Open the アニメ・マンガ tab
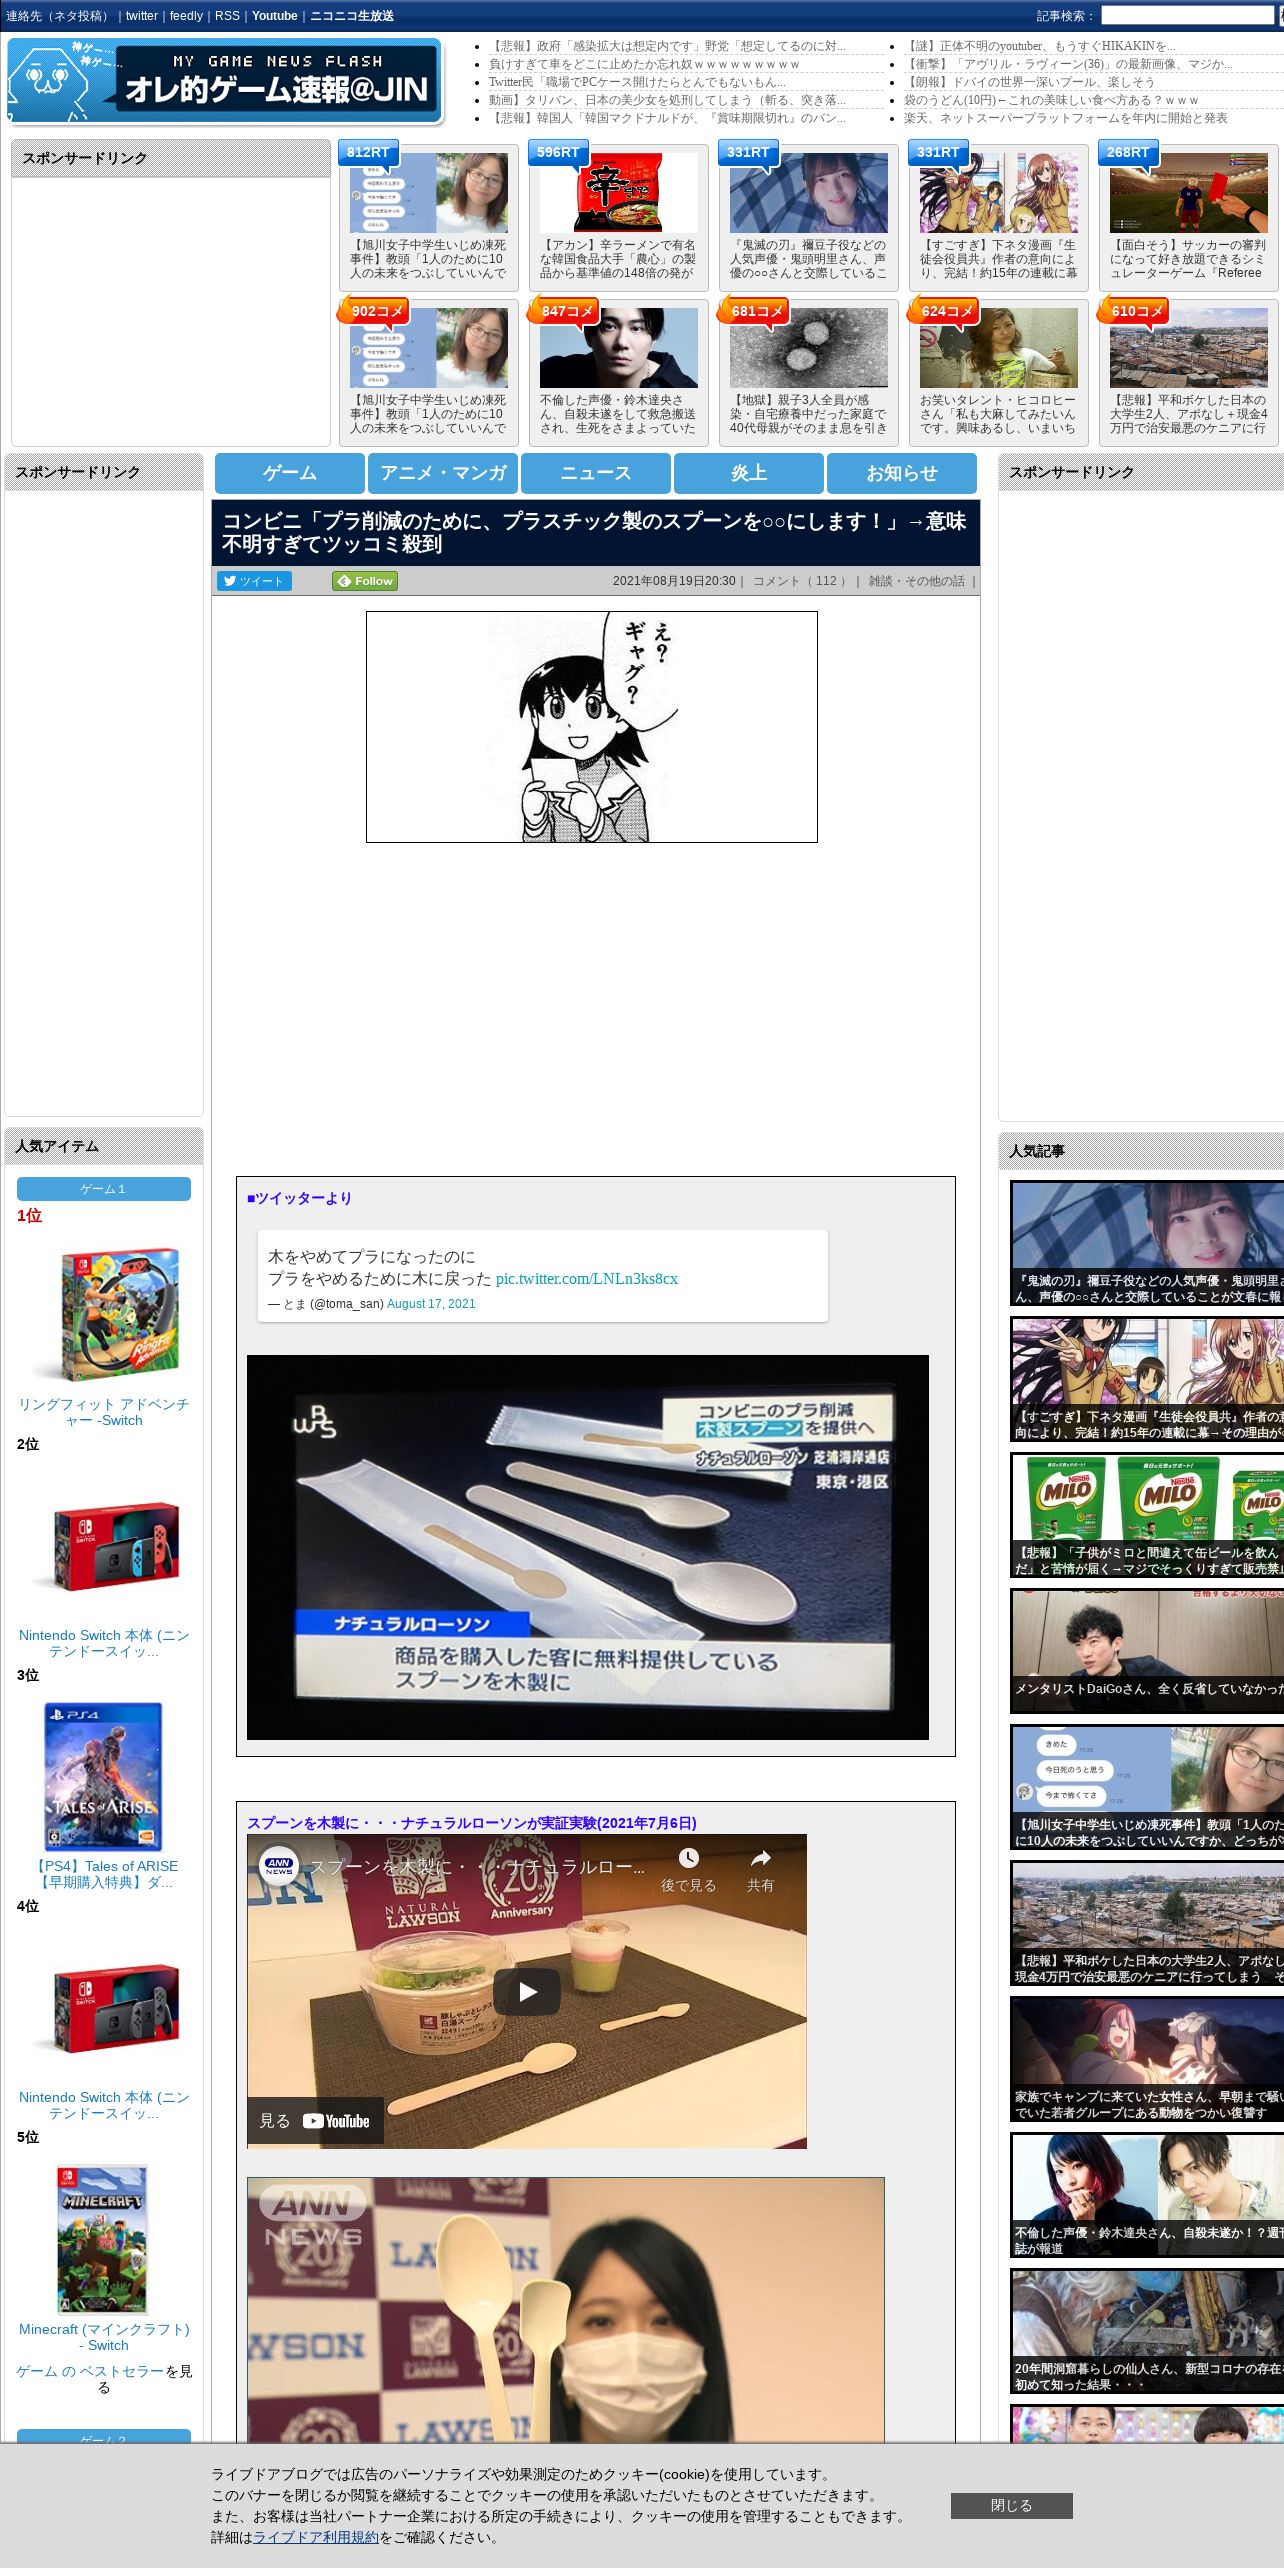The height and width of the screenshot is (2568, 1284). point(443,473)
